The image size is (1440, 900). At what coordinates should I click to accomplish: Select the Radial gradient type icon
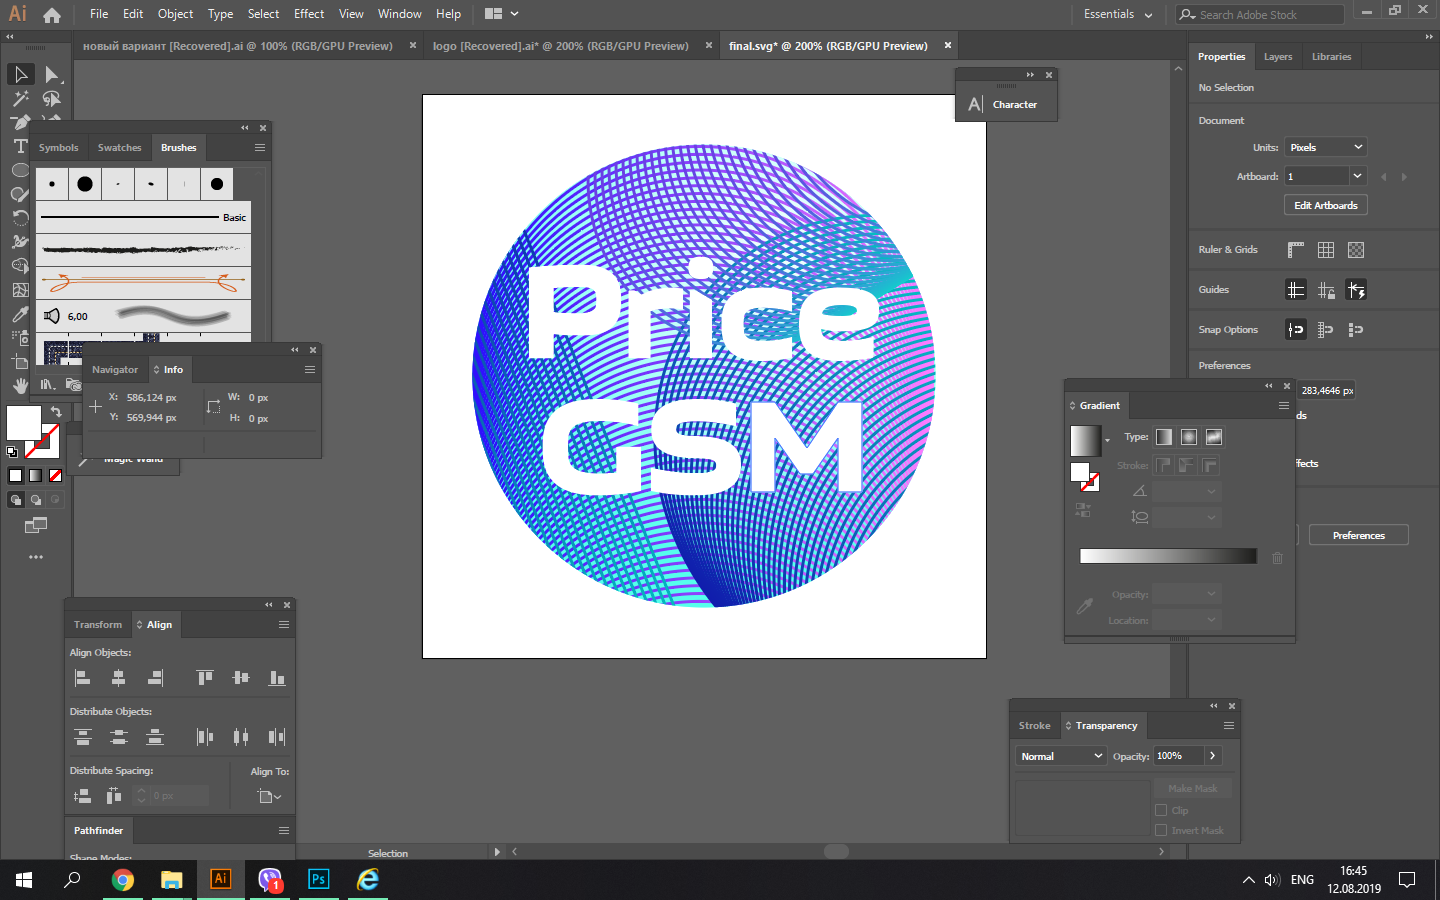1189,437
